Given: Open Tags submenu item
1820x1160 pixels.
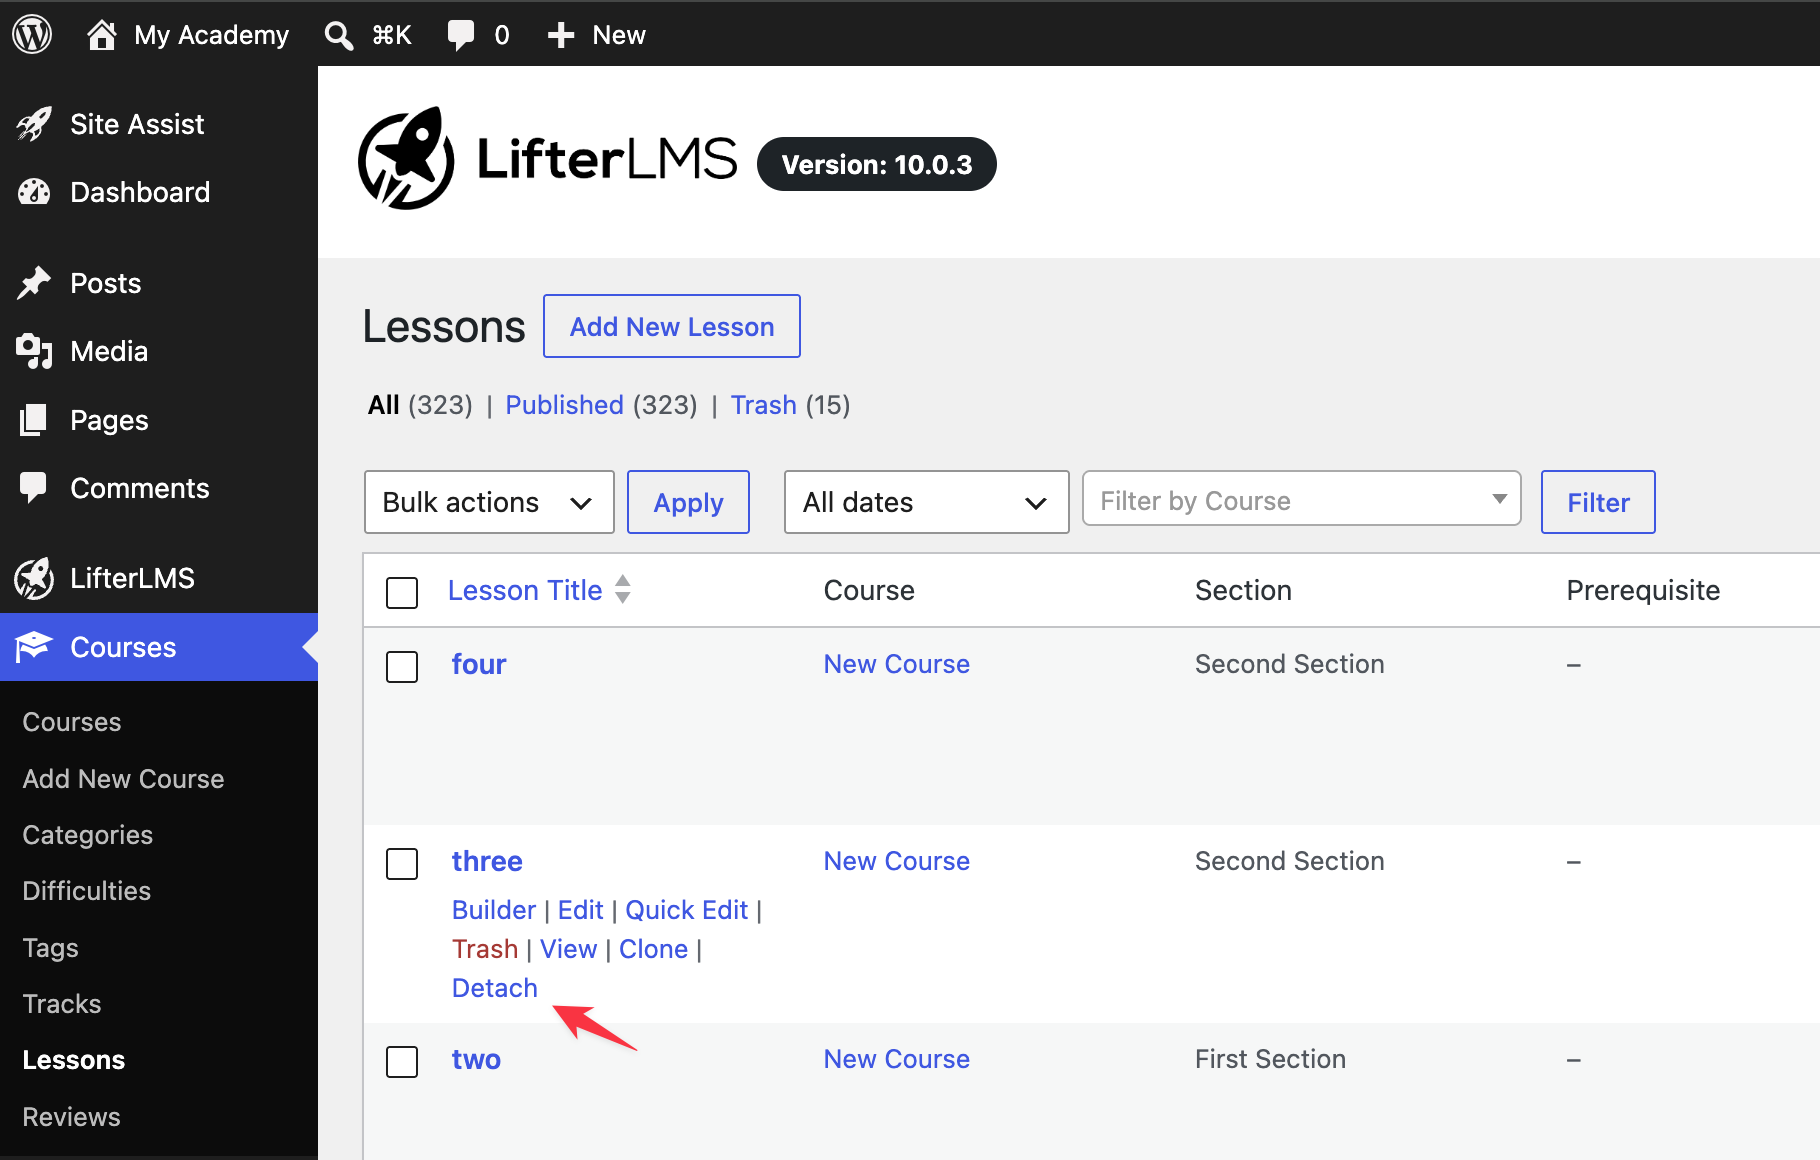Looking at the screenshot, I should click(x=50, y=948).
